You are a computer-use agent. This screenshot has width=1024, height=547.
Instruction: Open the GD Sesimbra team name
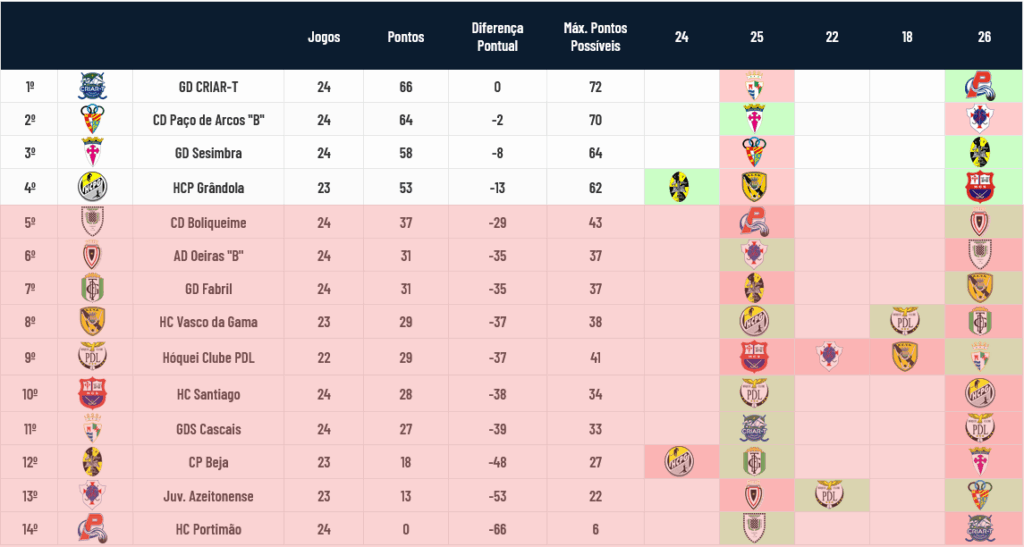pyautogui.click(x=208, y=153)
